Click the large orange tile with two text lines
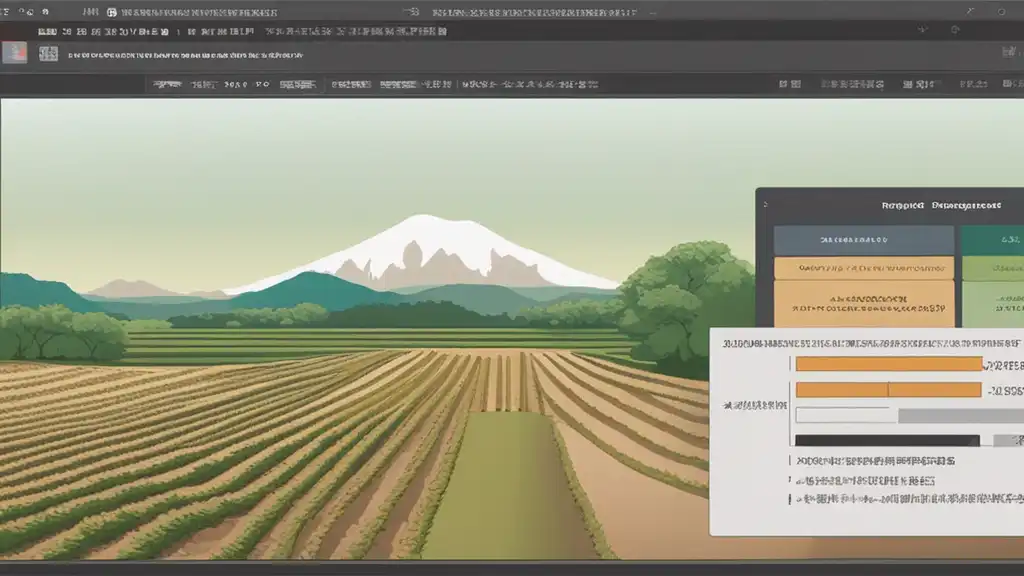 864,303
